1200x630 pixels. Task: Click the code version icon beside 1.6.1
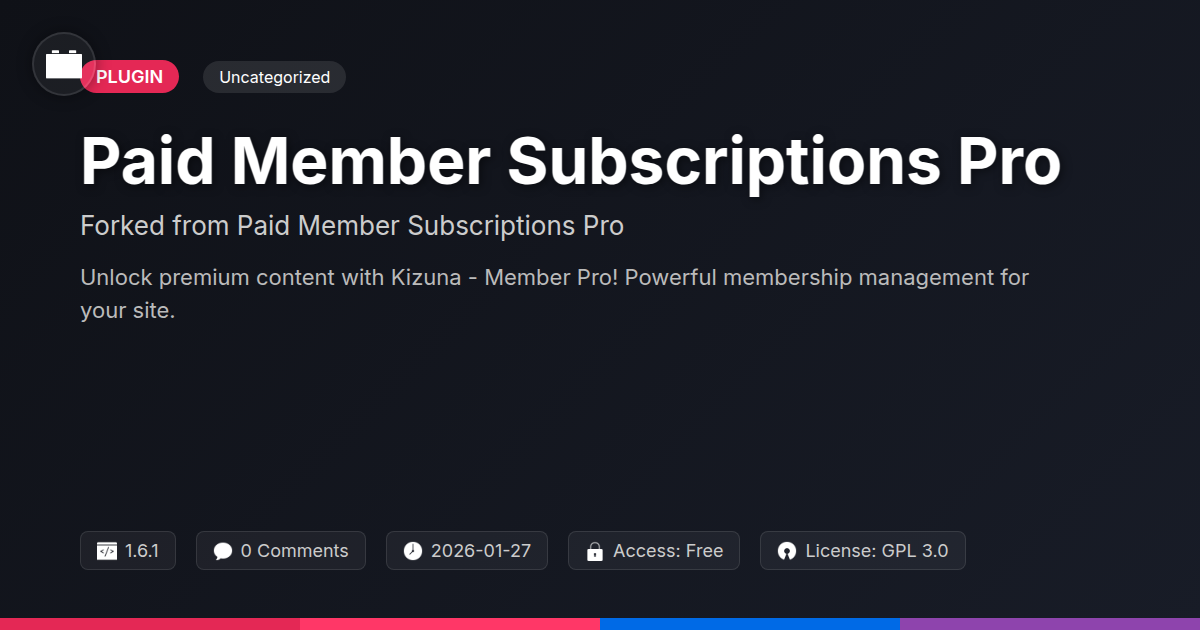[x=107, y=551]
